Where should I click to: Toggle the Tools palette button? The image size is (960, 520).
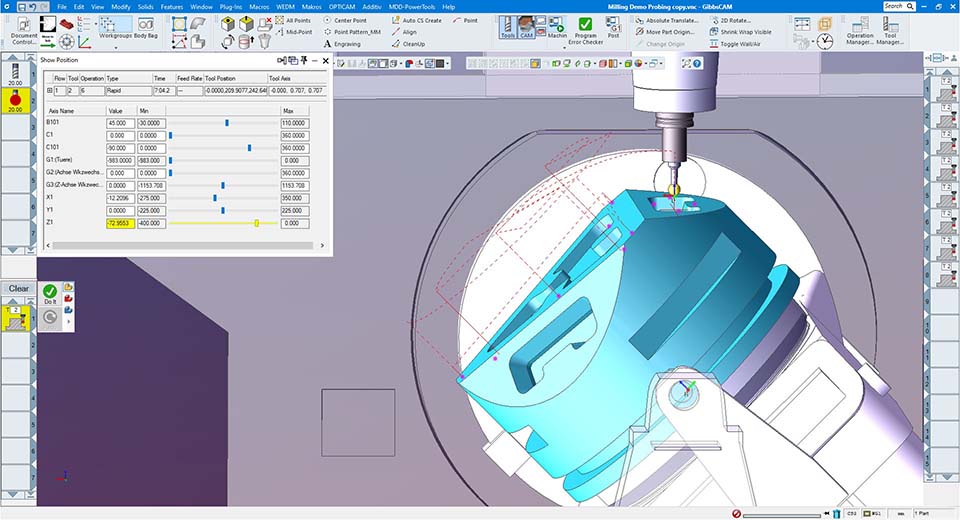point(508,26)
